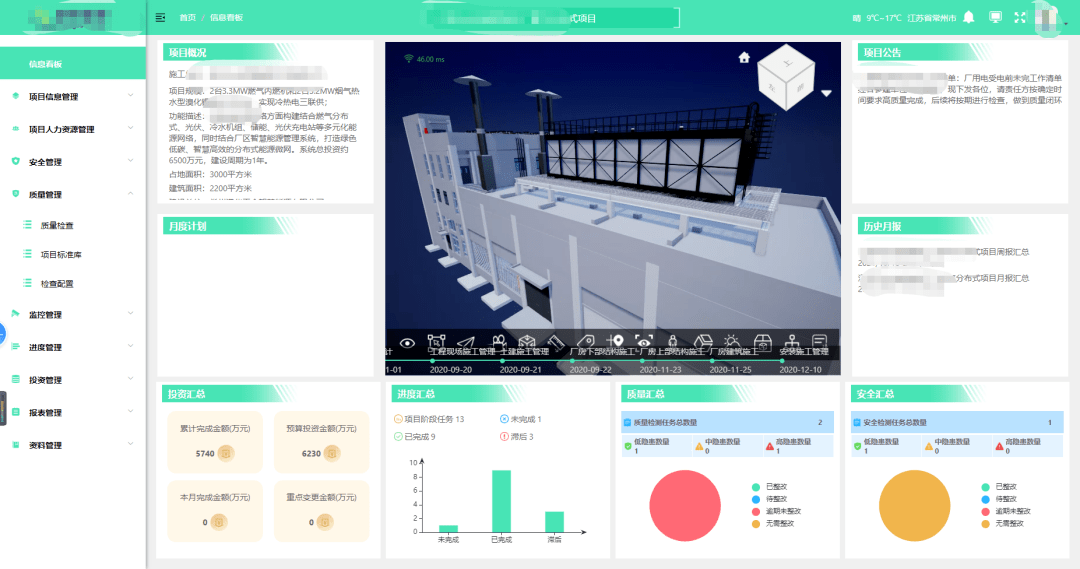The image size is (1080, 569).
Task: Expand 报表管理 menu
Action: coord(73,413)
